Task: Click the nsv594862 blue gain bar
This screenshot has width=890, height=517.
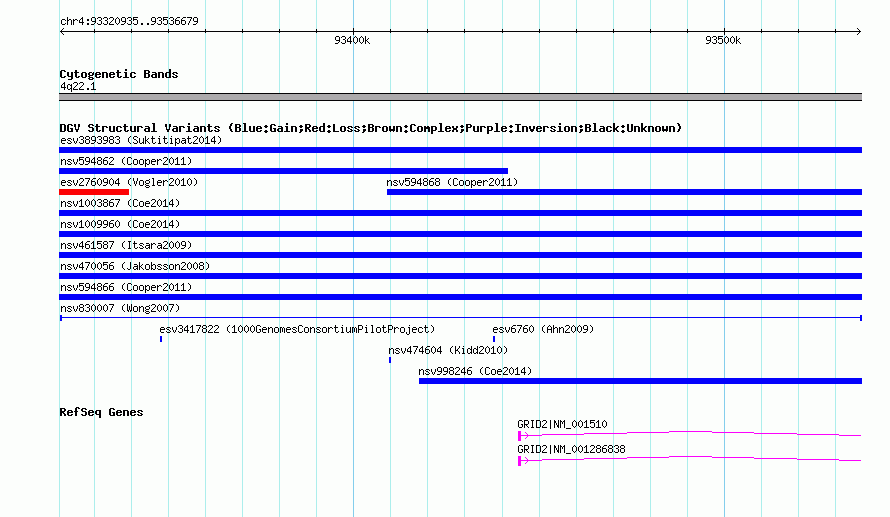Action: tap(283, 171)
